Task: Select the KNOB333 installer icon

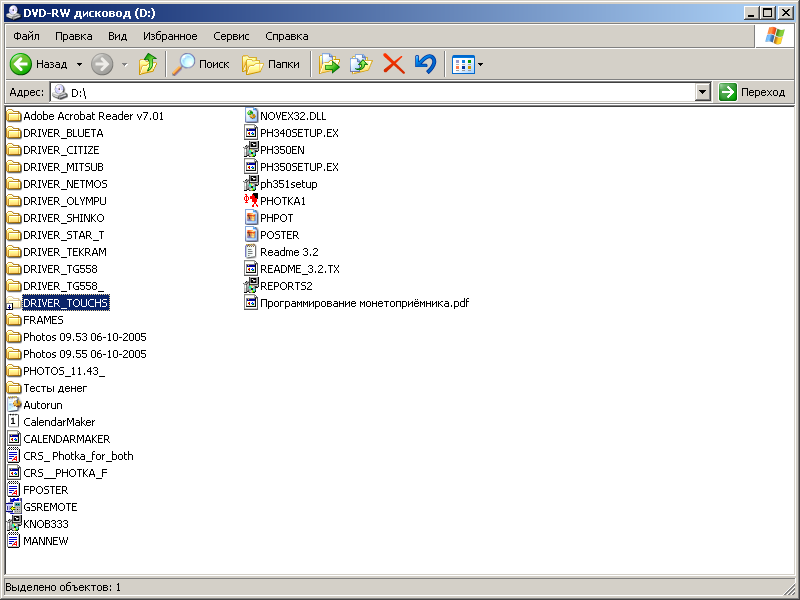Action: point(14,524)
